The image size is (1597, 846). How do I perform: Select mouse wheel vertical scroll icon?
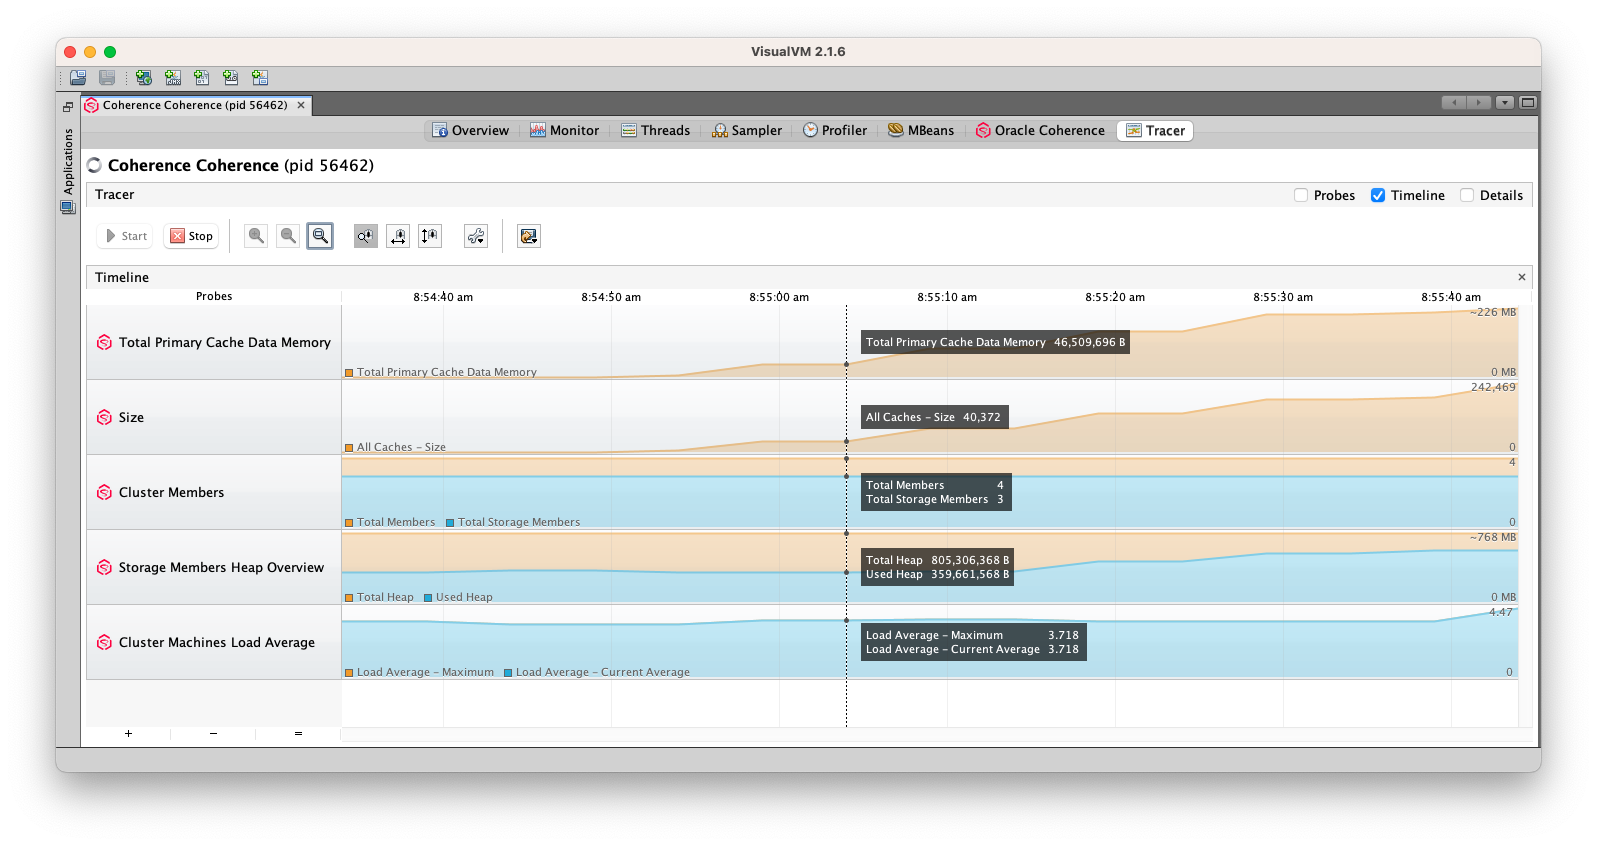coord(430,236)
